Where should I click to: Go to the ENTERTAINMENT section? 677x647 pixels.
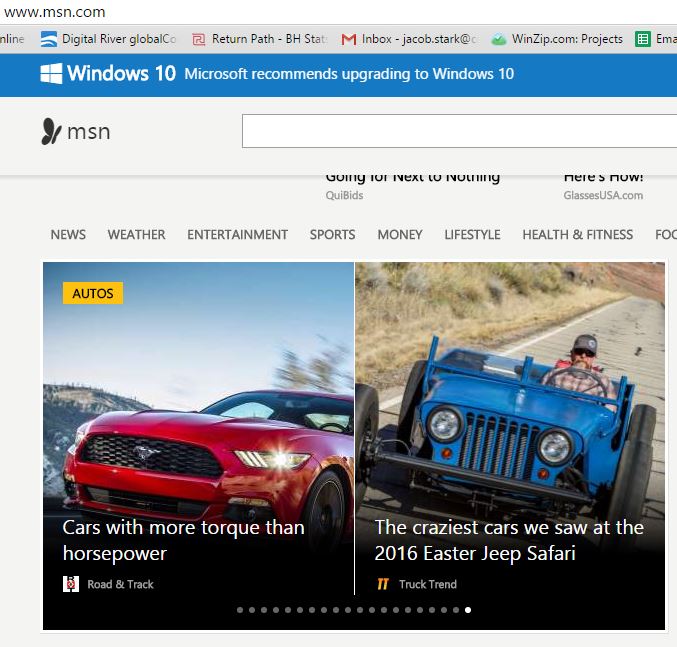237,234
